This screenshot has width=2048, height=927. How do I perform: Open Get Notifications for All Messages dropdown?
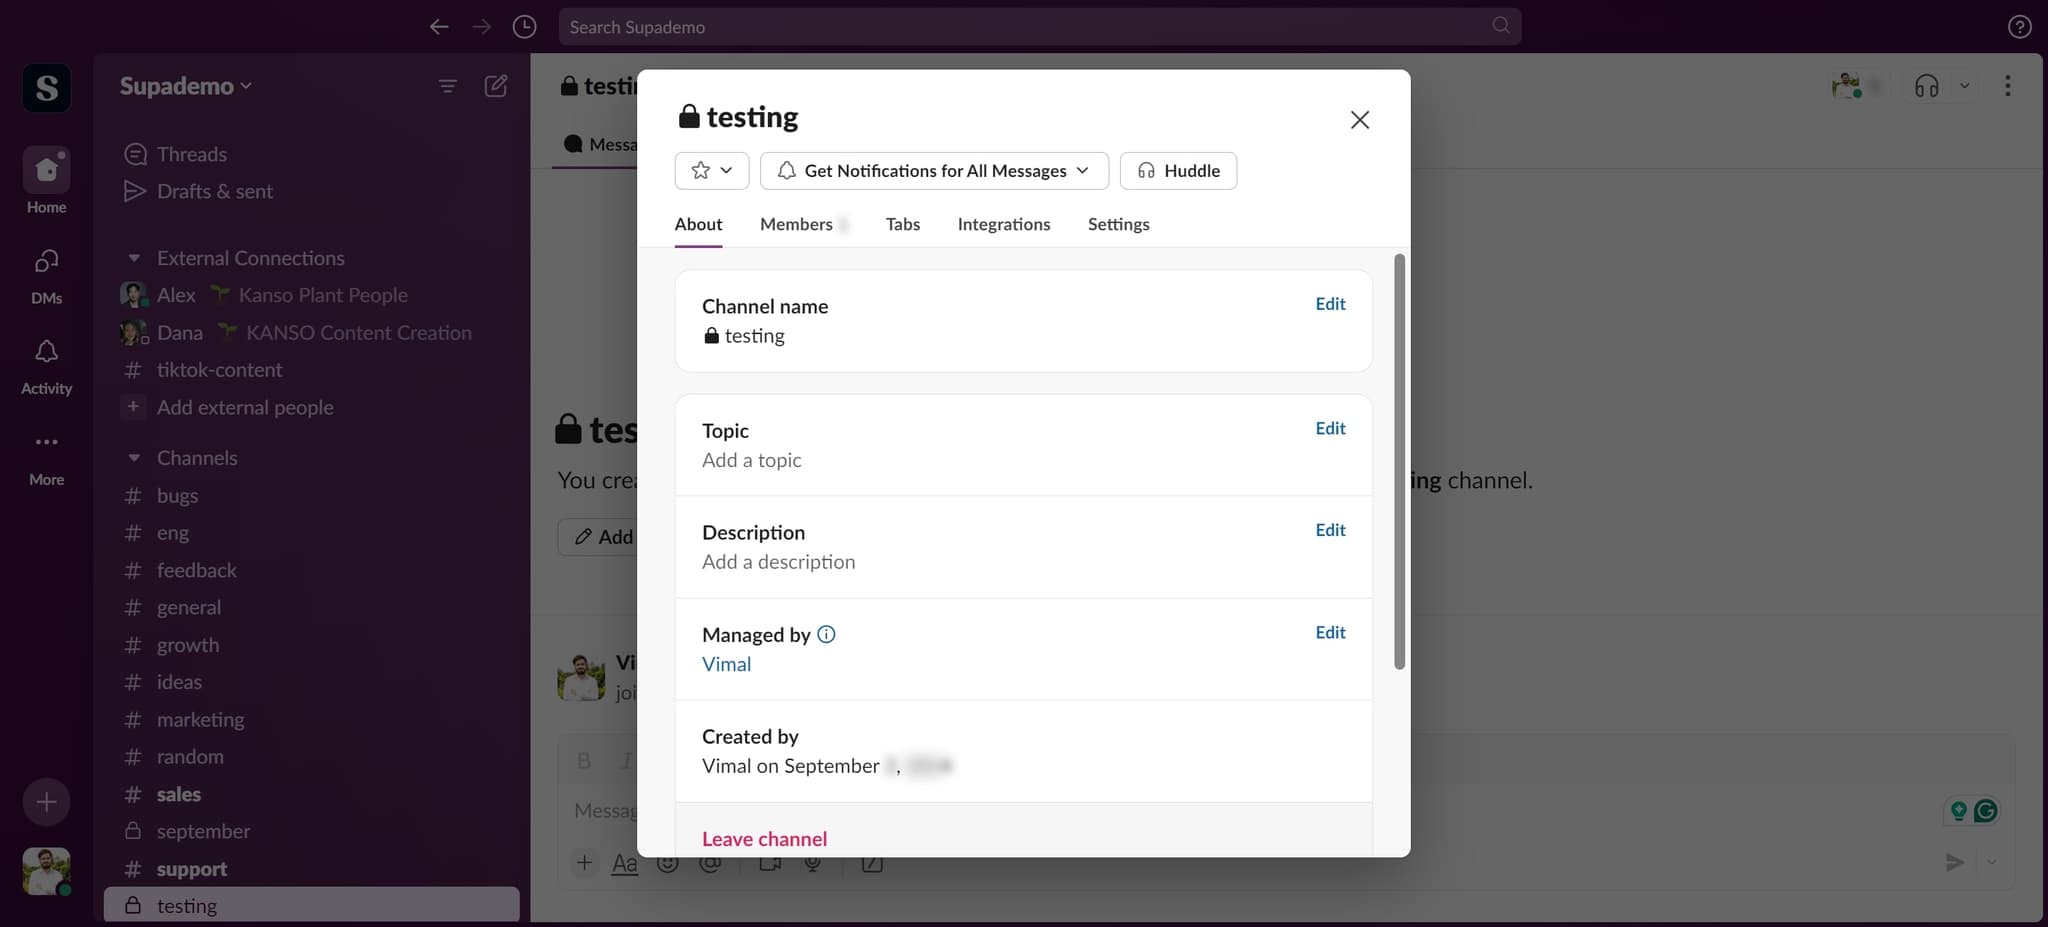click(934, 171)
